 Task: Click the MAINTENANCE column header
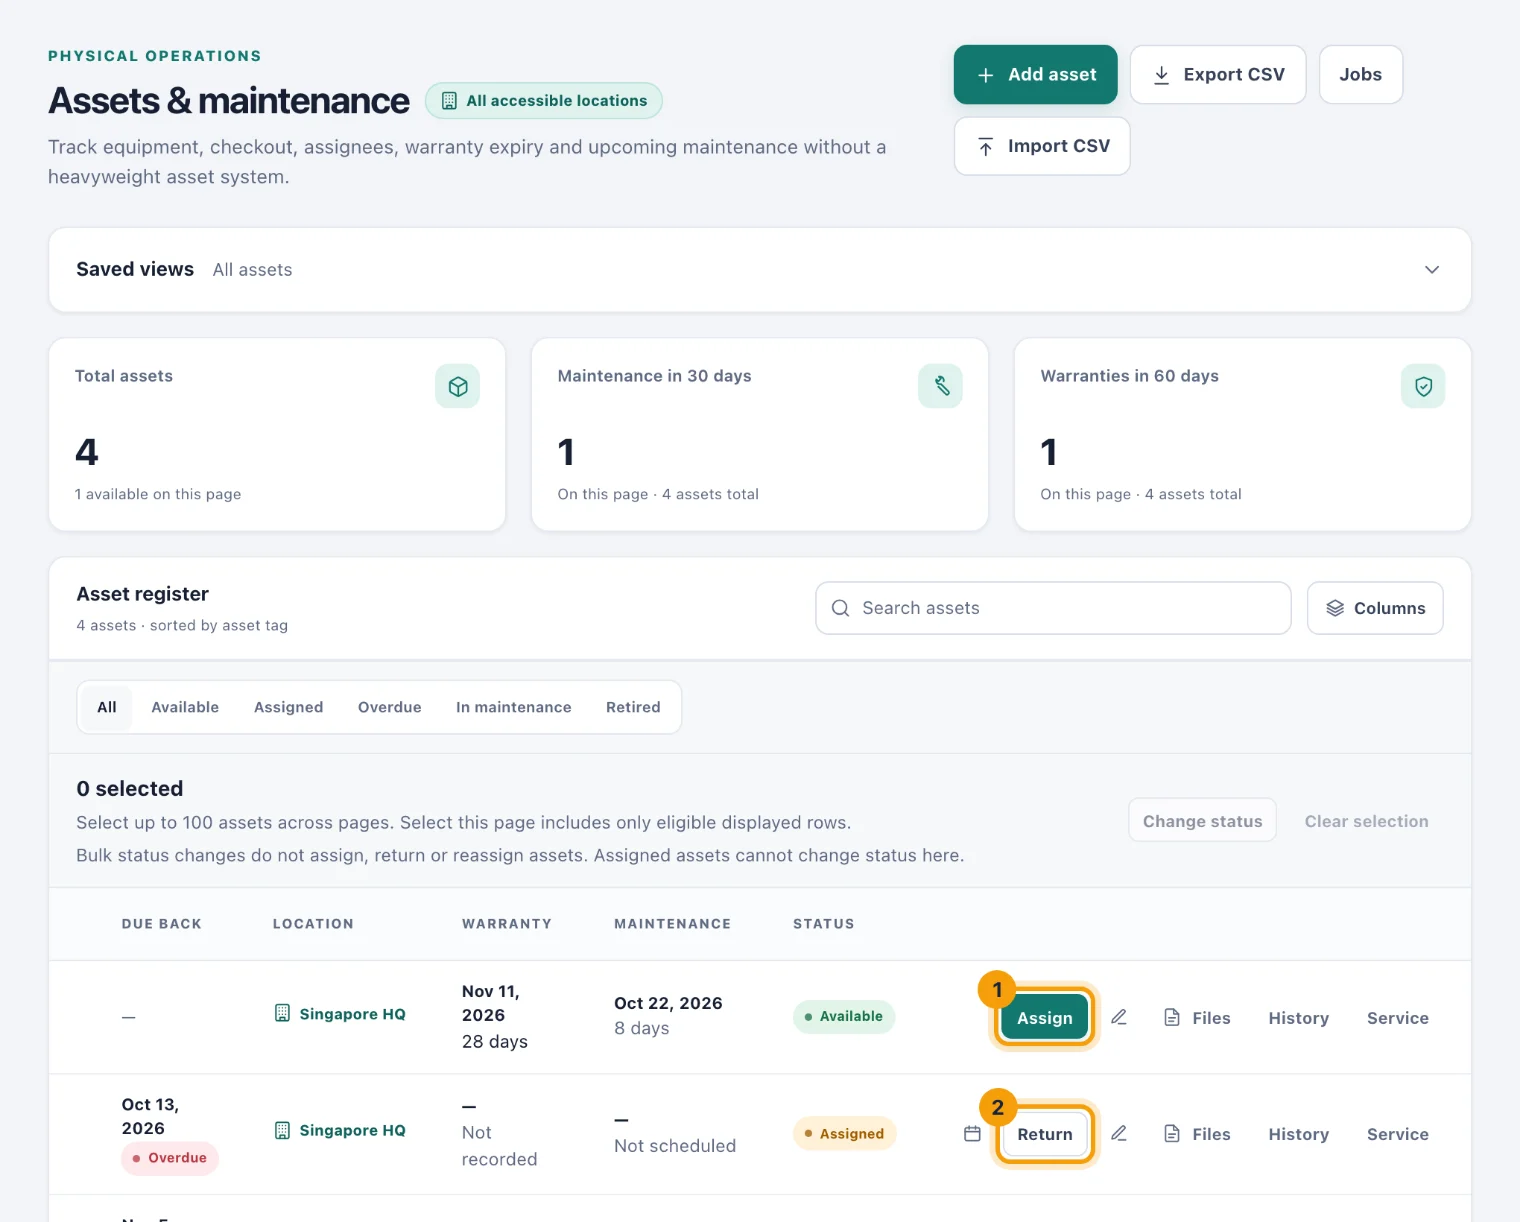[672, 924]
